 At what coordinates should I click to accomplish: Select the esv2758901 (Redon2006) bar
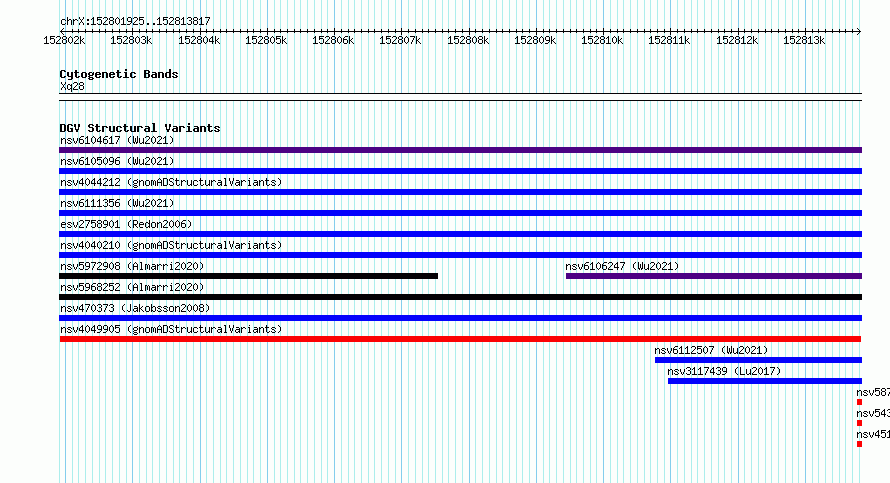(x=460, y=234)
